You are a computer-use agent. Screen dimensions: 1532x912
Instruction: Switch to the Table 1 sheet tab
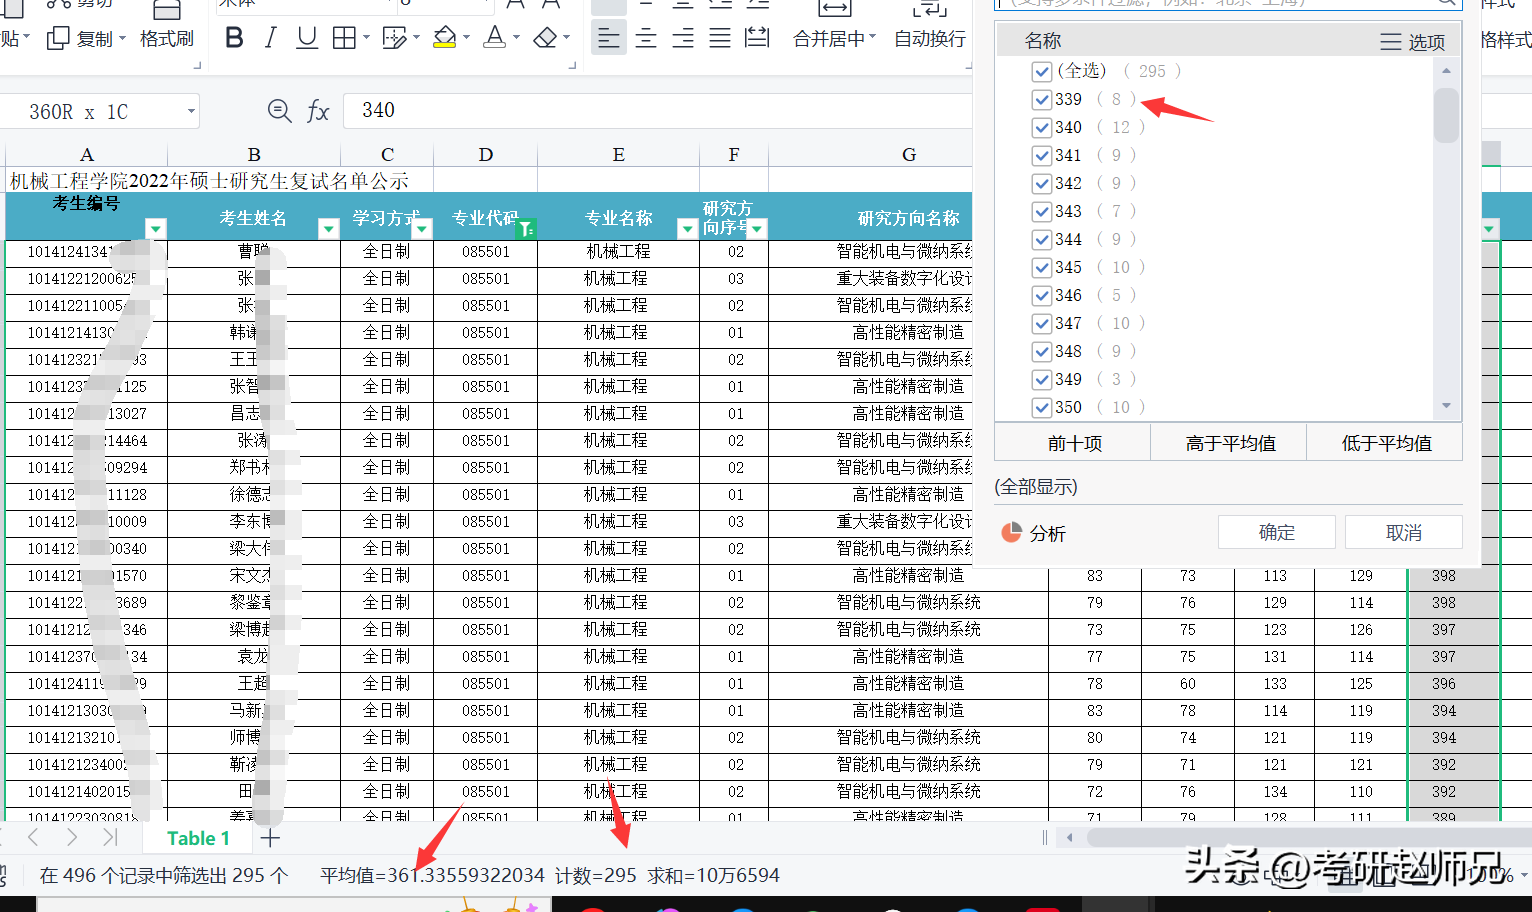(x=198, y=838)
